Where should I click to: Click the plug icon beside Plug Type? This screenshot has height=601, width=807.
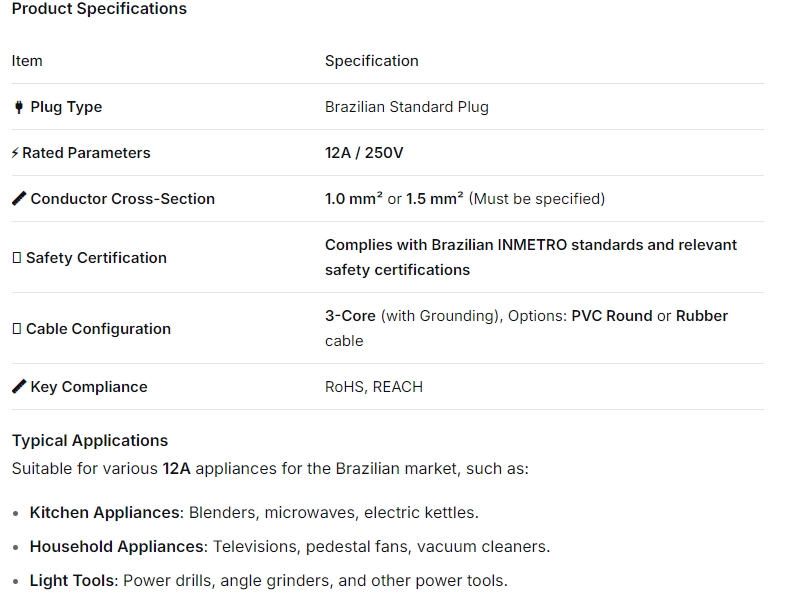tap(18, 107)
